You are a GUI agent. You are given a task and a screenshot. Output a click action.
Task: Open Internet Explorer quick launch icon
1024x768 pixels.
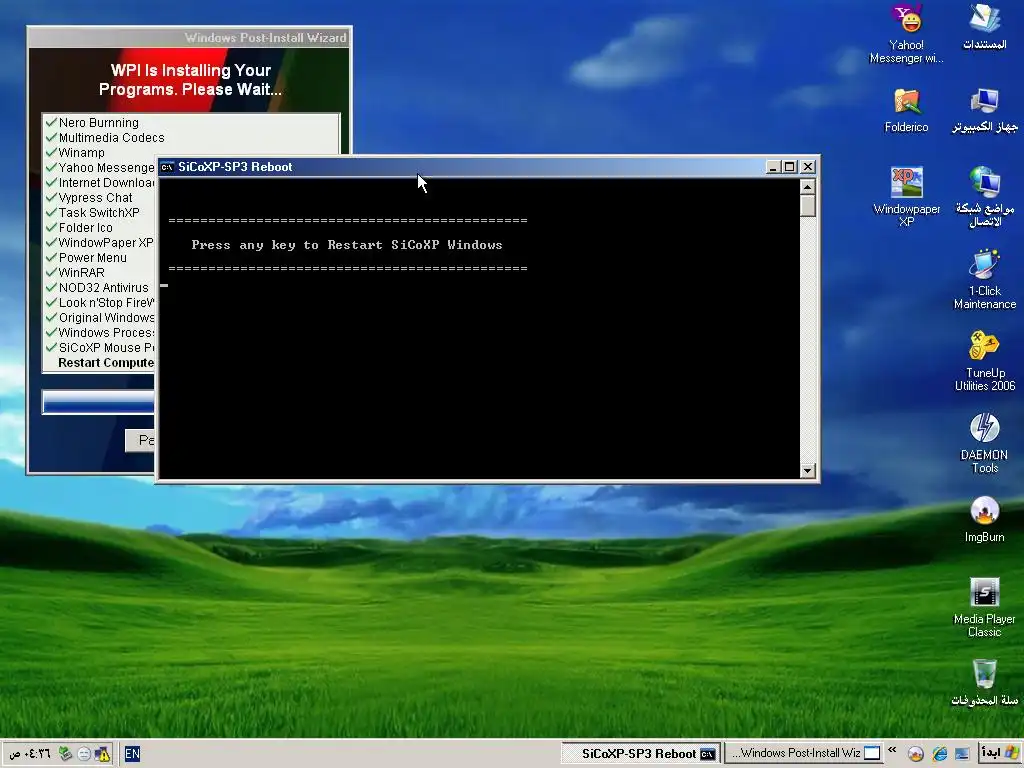point(939,754)
